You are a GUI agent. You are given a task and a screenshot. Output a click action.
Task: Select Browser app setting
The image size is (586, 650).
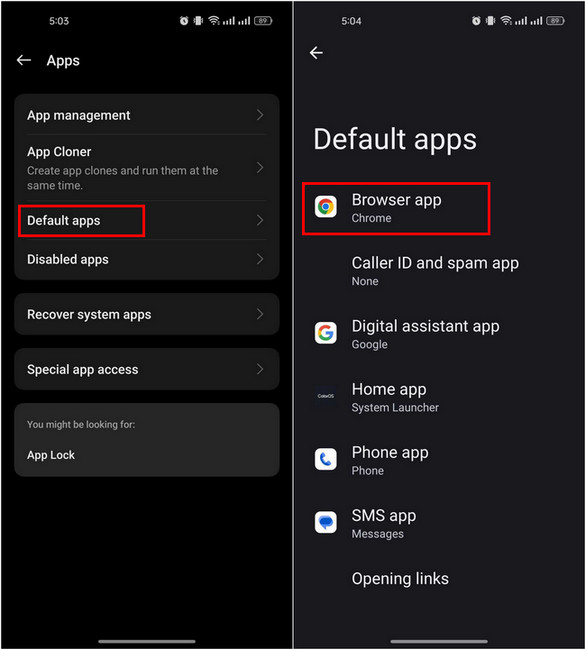(439, 208)
